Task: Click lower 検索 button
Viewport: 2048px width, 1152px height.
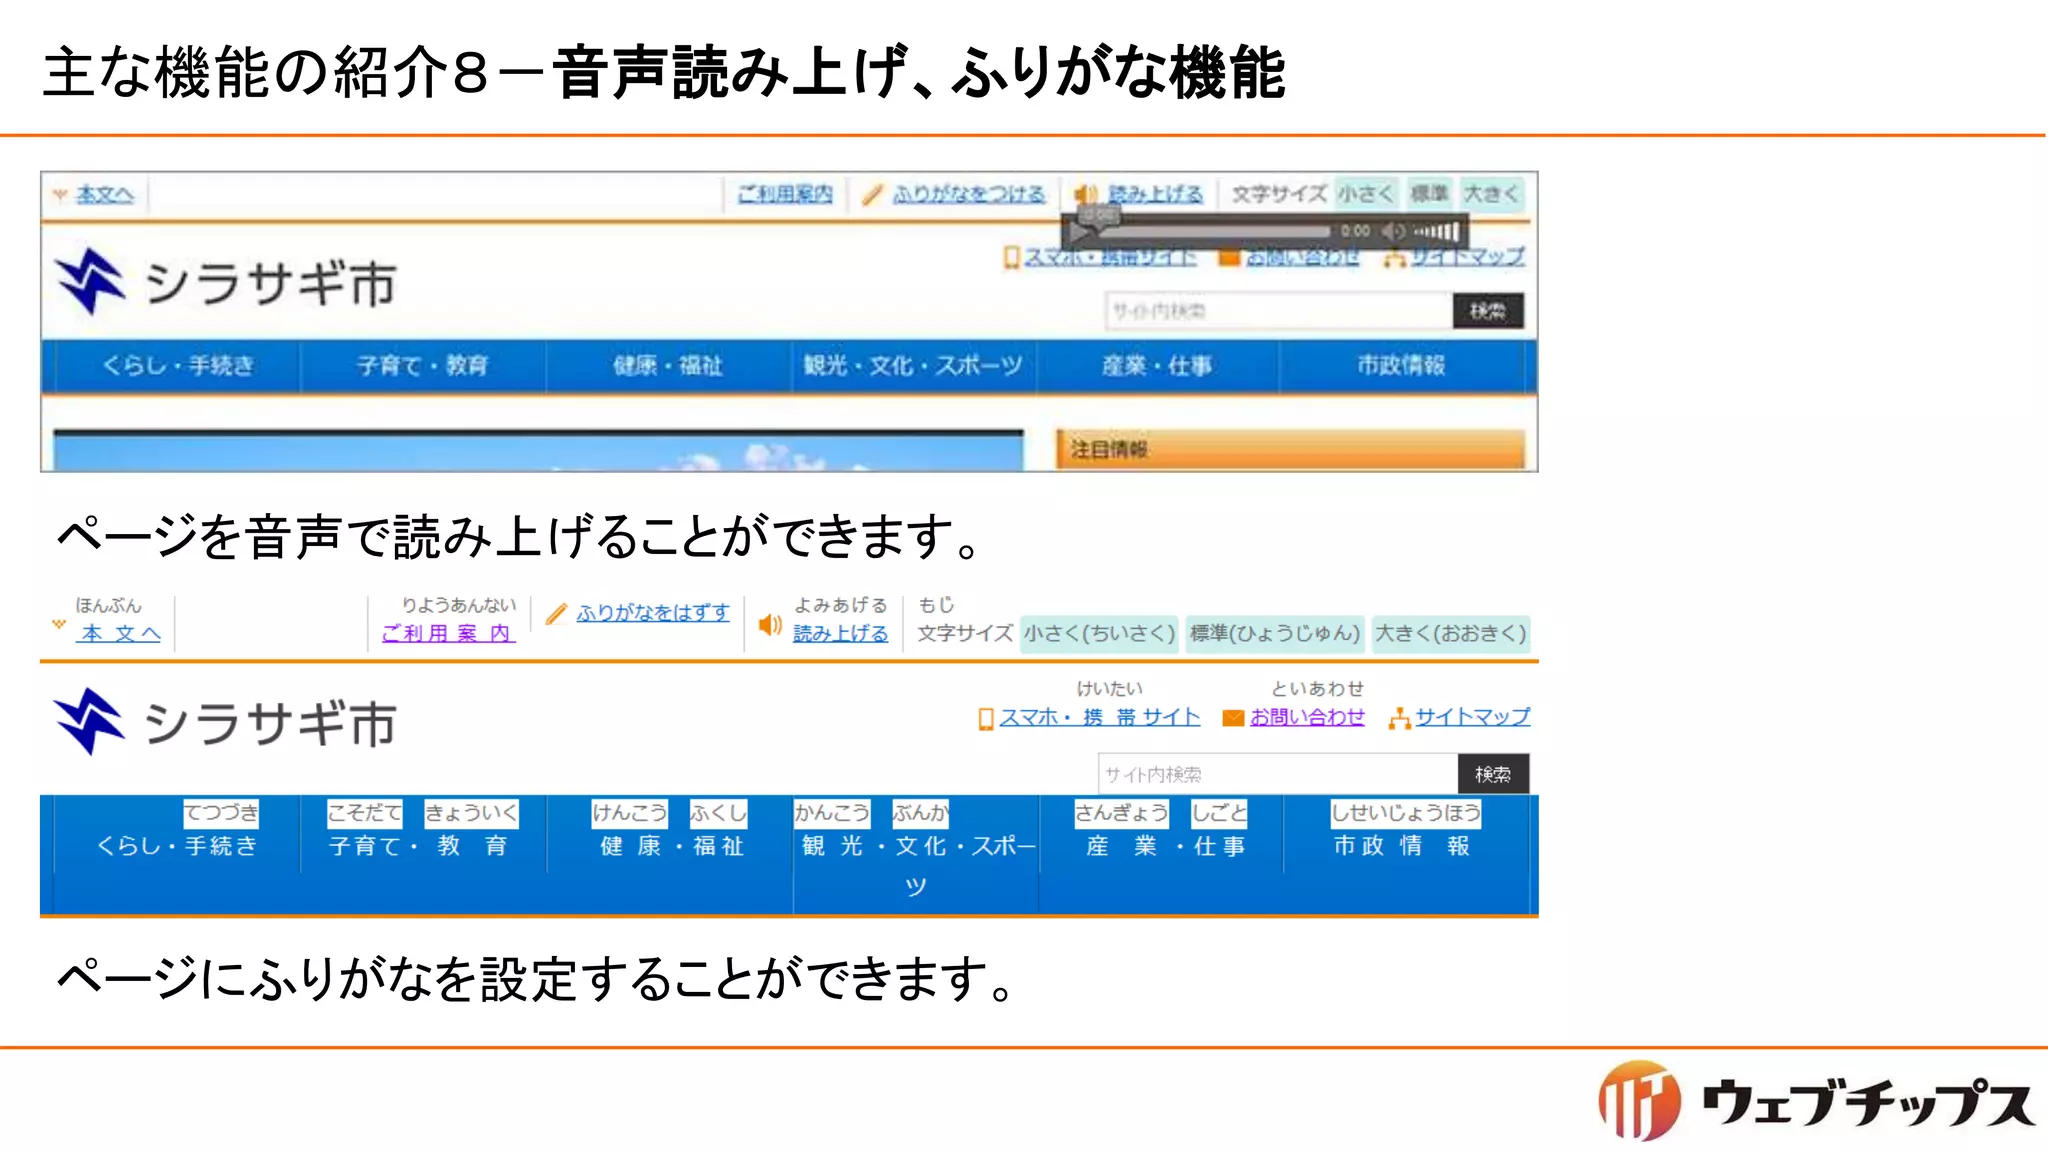Action: [x=1493, y=774]
